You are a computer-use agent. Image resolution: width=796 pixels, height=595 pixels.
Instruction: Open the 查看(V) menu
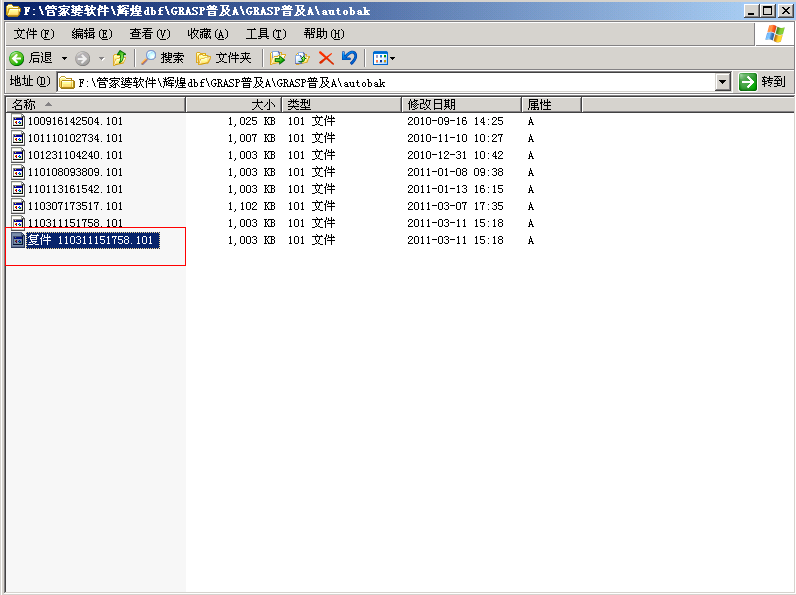coord(149,34)
